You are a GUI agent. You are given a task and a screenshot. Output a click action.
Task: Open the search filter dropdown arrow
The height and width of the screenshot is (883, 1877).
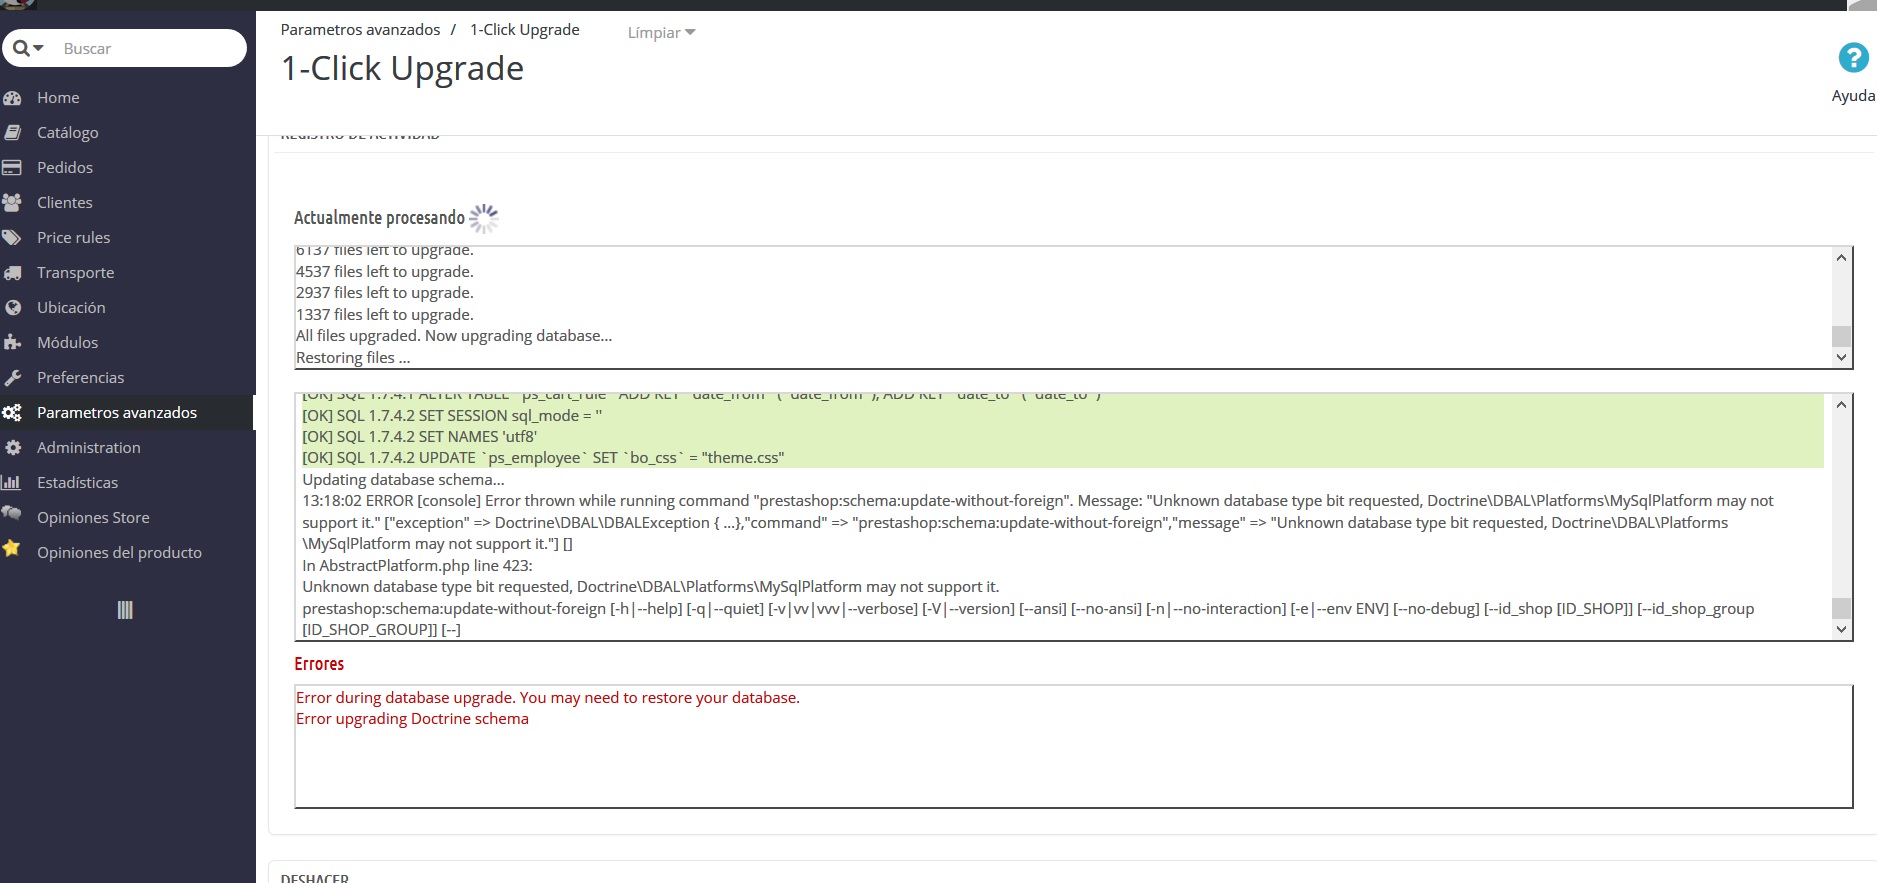pyautogui.click(x=38, y=48)
